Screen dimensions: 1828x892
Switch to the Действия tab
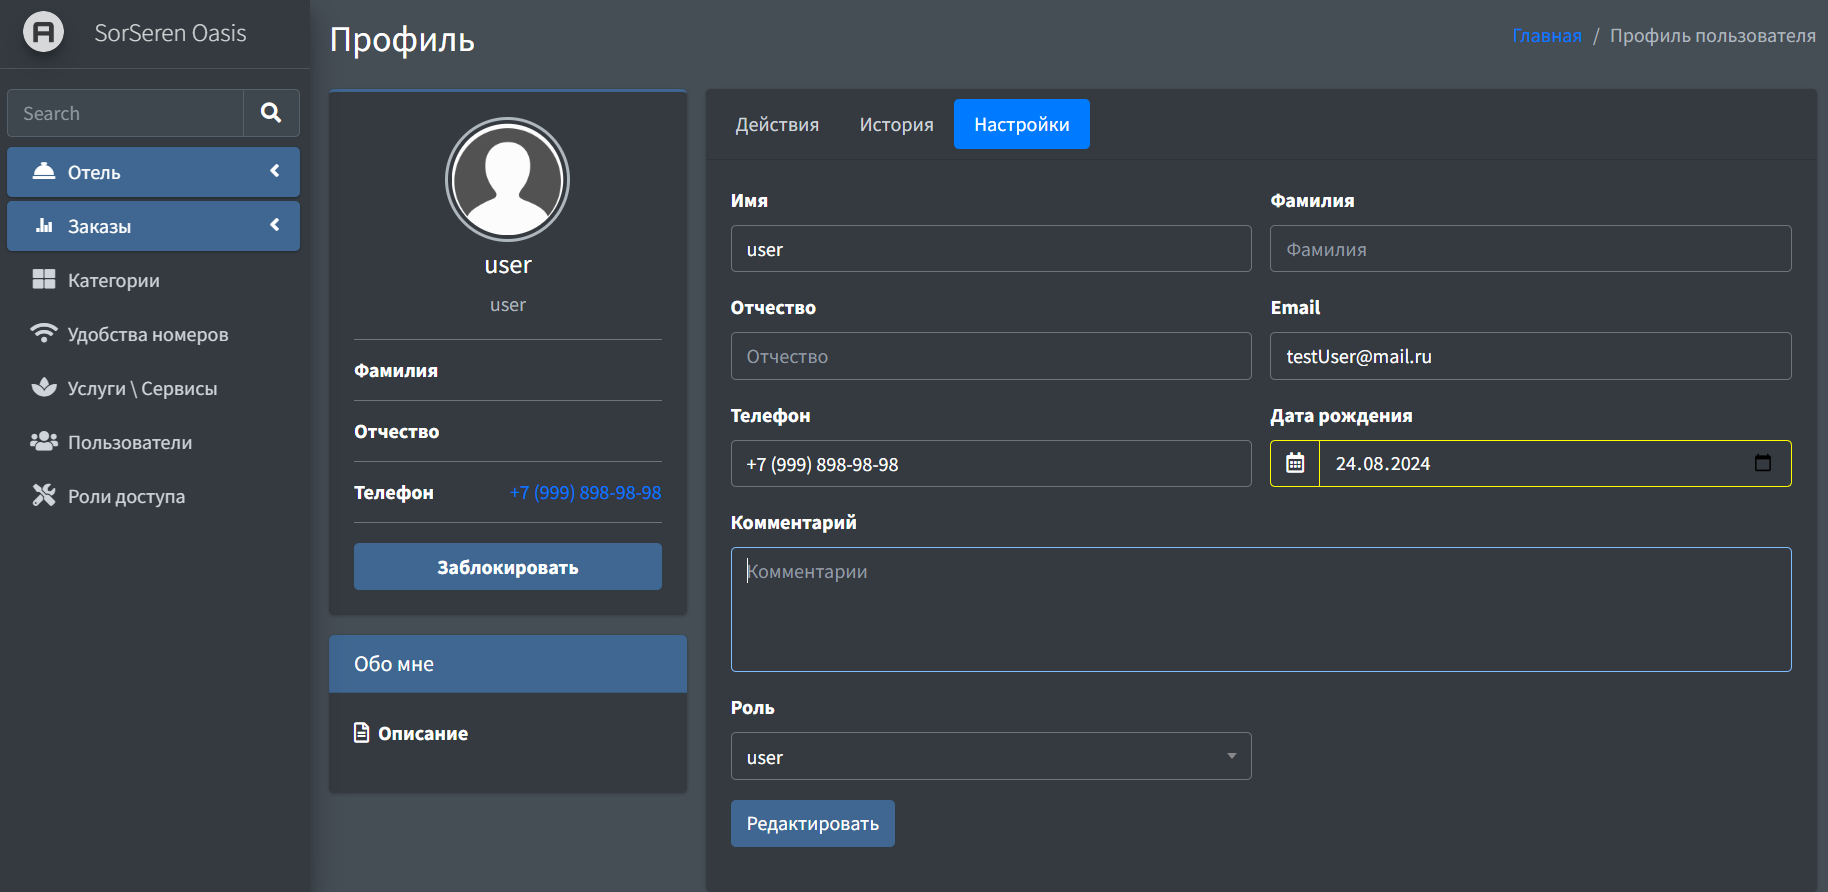tap(777, 125)
